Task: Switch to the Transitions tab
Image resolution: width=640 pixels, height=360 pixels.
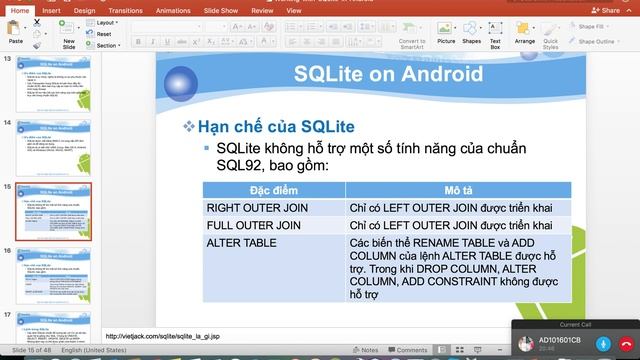Action: tap(125, 11)
